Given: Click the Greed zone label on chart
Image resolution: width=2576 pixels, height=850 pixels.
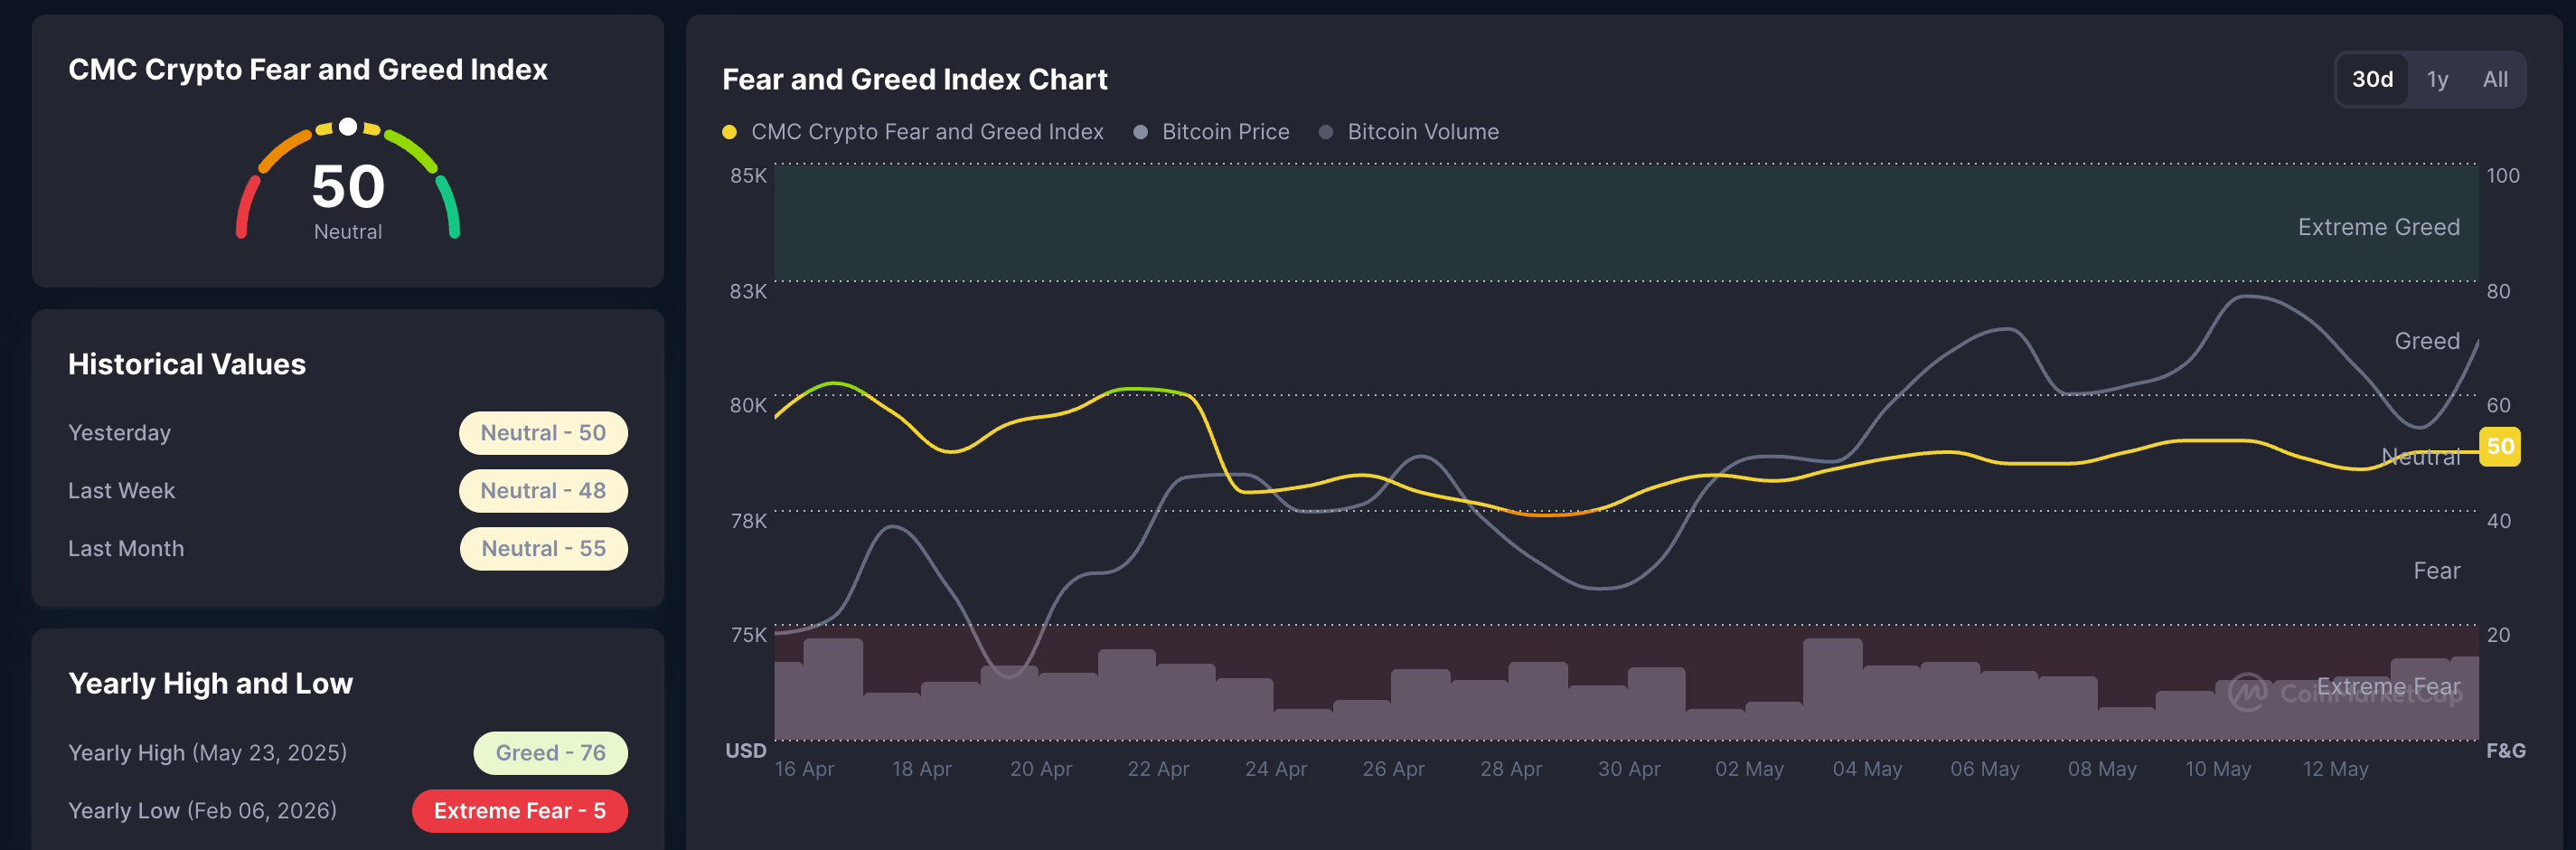Looking at the screenshot, I should [2426, 341].
